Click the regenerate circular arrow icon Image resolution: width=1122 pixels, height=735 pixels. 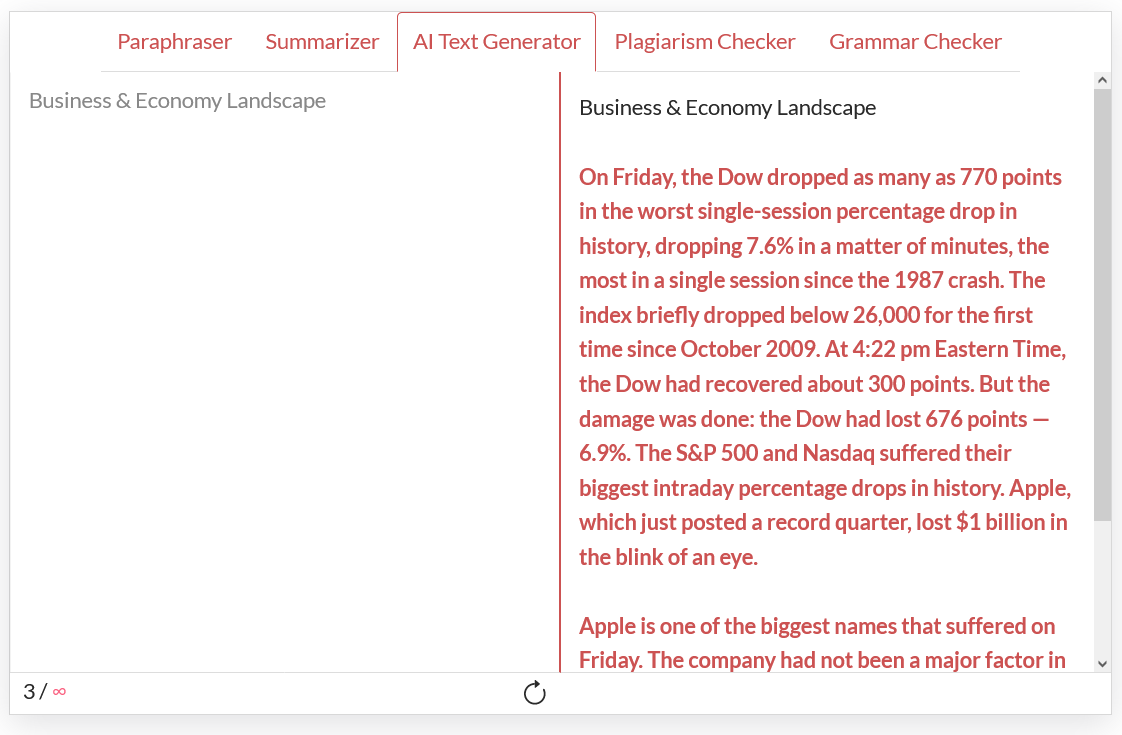[535, 692]
